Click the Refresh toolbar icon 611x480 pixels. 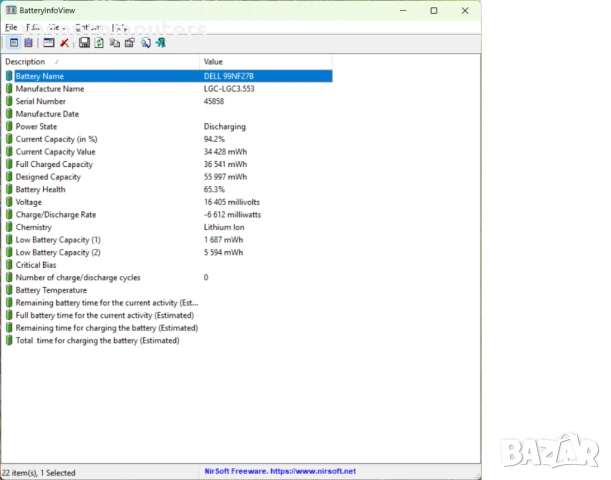pyautogui.click(x=100, y=43)
